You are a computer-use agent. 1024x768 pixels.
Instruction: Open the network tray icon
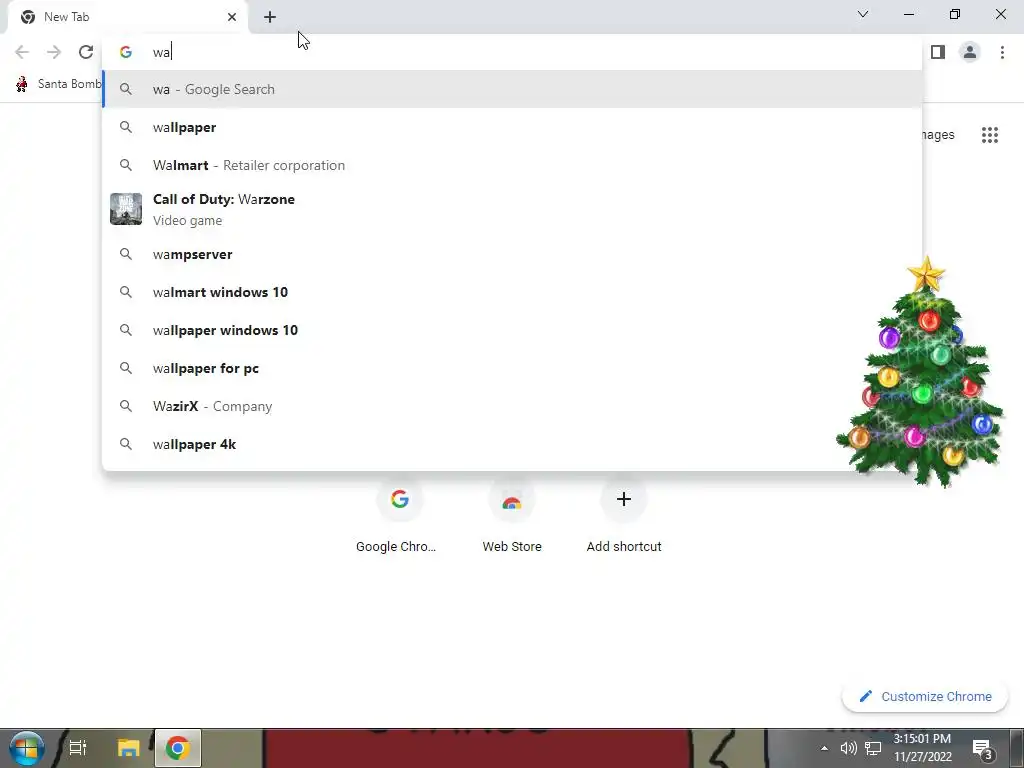[873, 748]
